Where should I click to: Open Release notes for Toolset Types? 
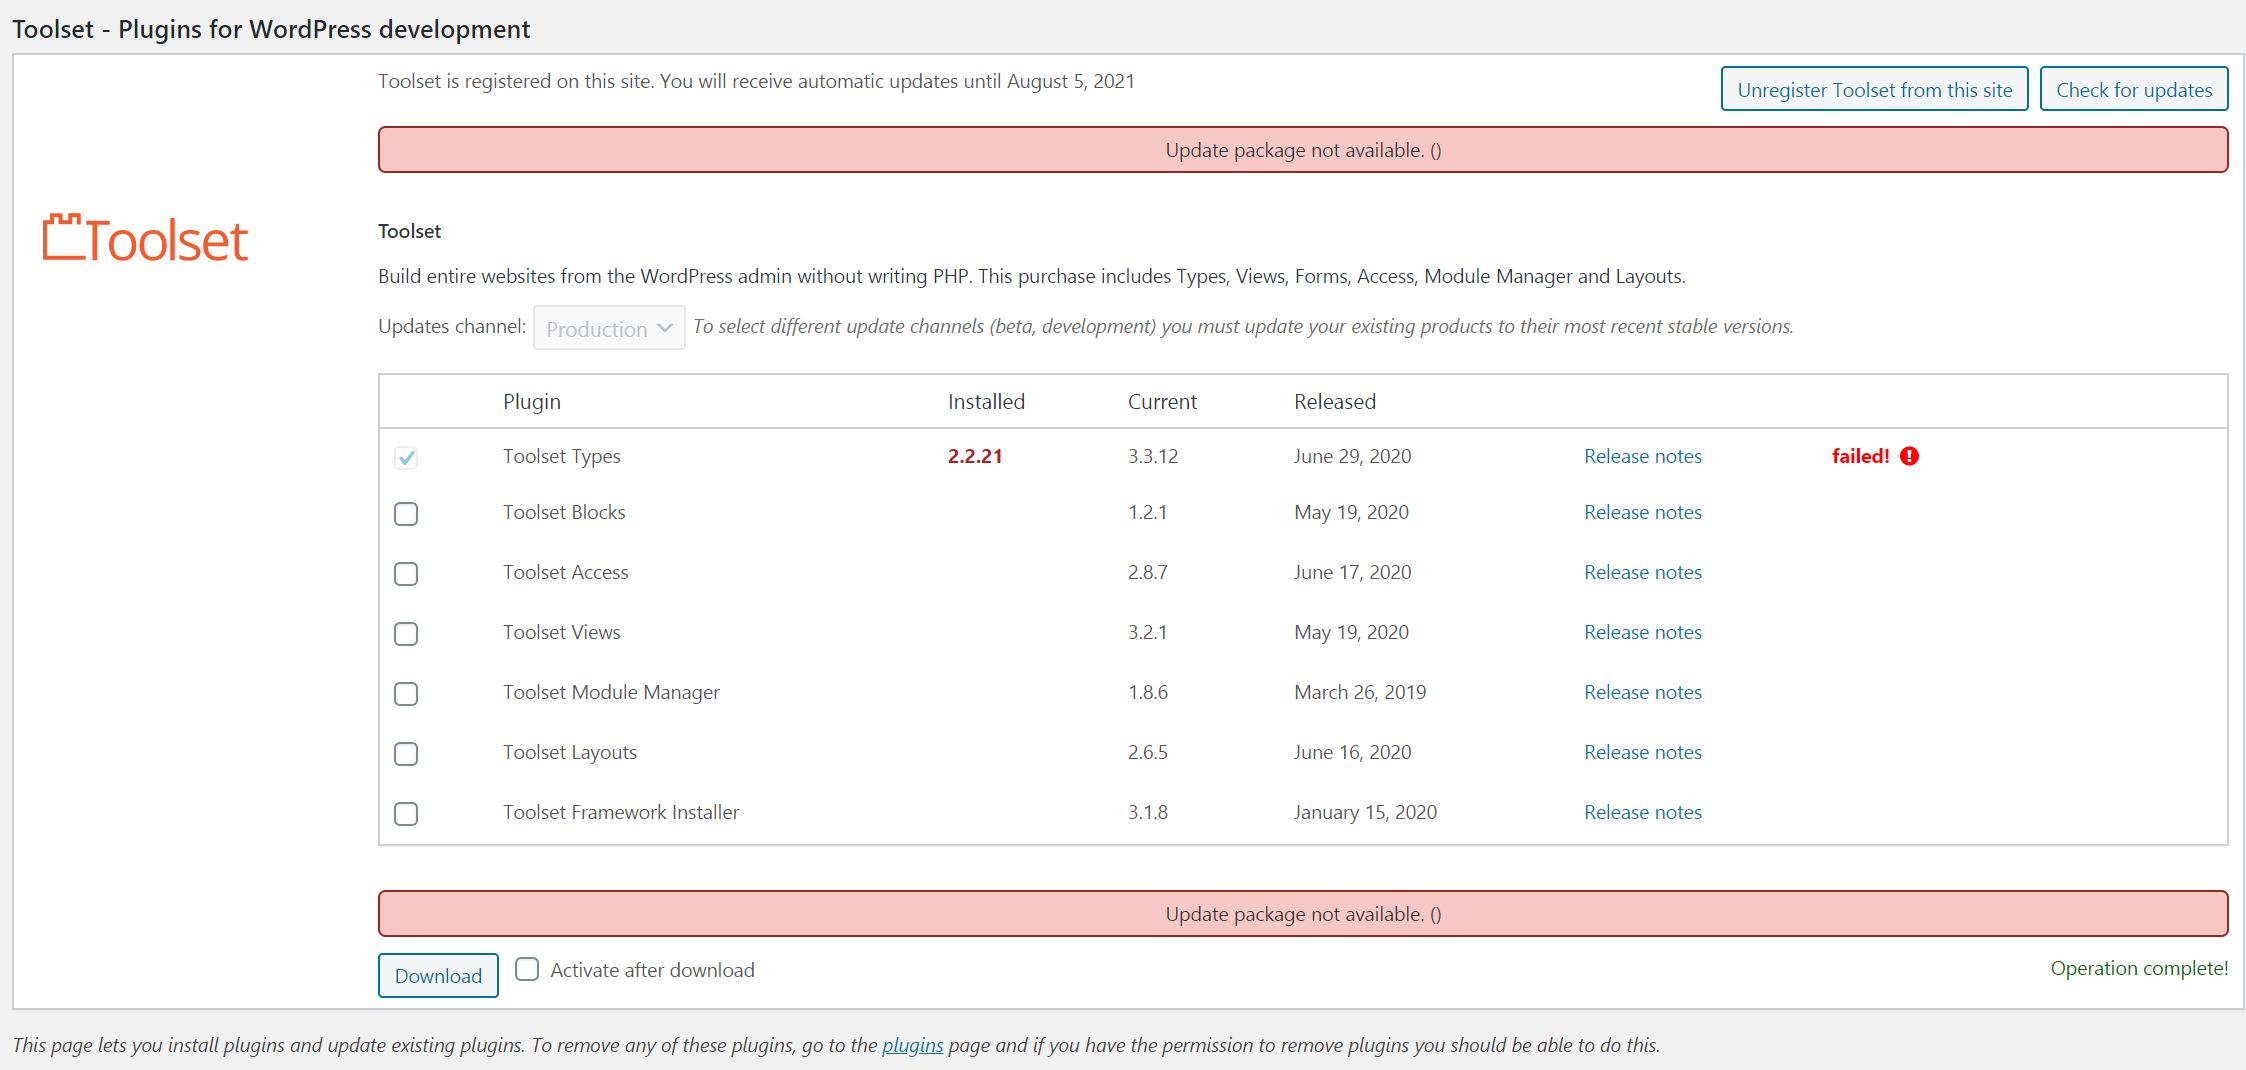point(1642,456)
